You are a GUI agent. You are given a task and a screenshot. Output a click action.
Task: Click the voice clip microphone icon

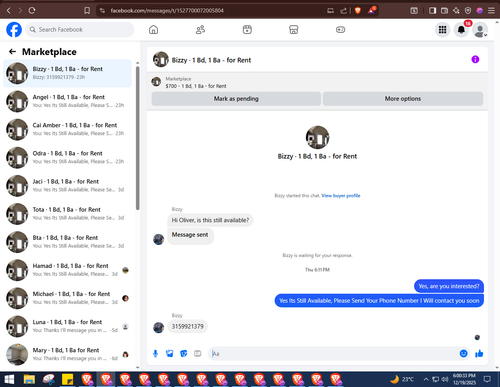155,354
